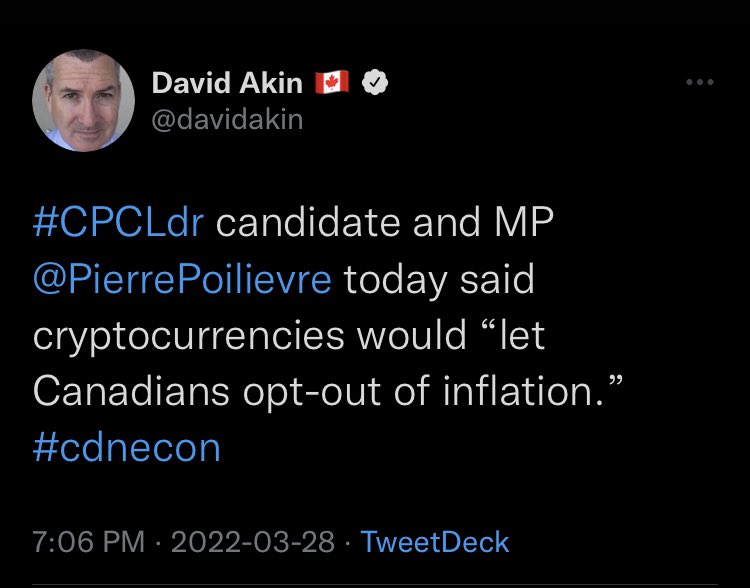
Task: Click the divider line below the tweet
Action: [375, 583]
